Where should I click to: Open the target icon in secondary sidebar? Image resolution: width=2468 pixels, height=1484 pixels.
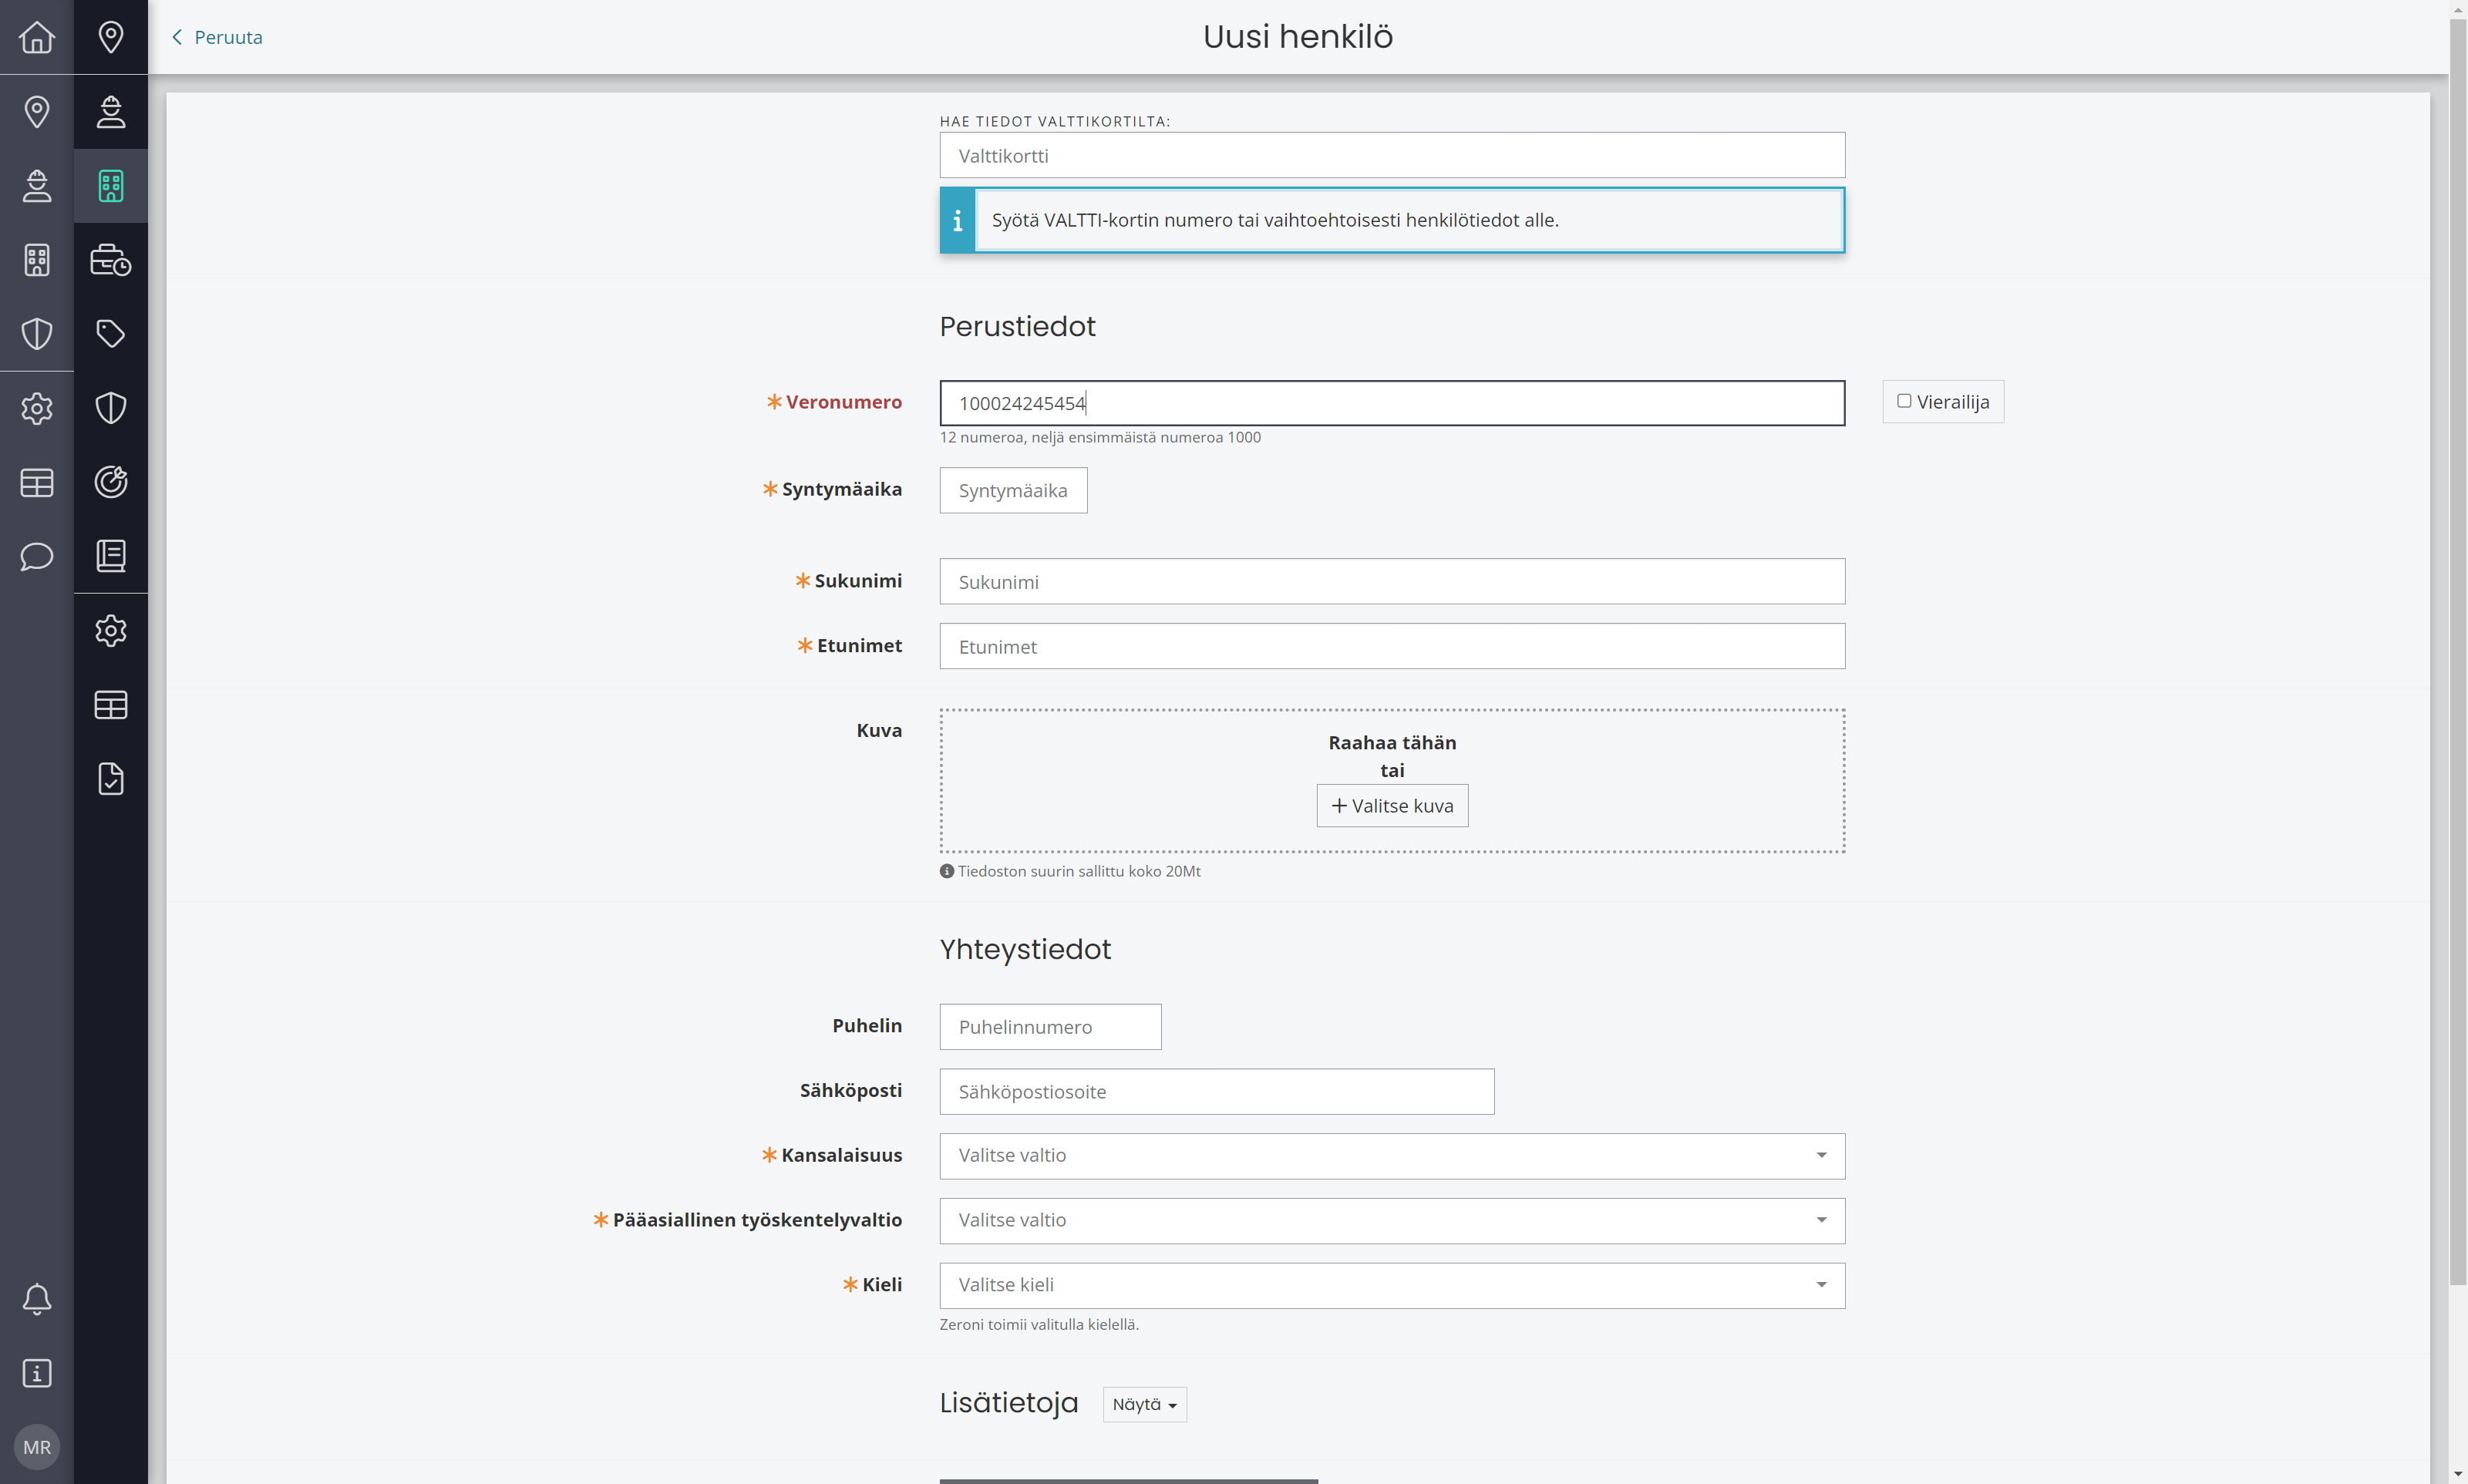click(111, 482)
